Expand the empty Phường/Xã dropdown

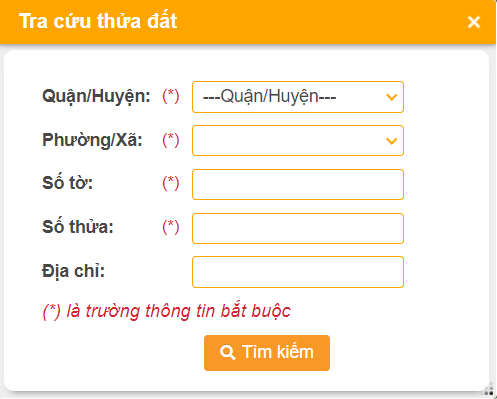click(x=298, y=140)
